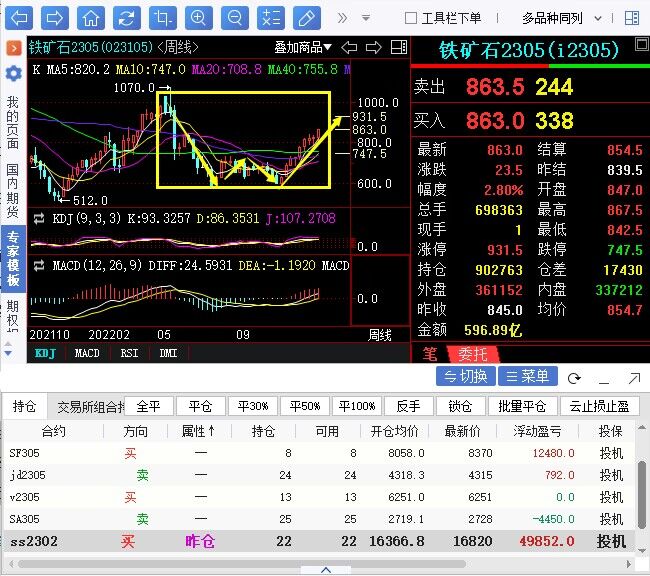
Task: Expand the toolbar overflow chevron
Action: [342, 18]
